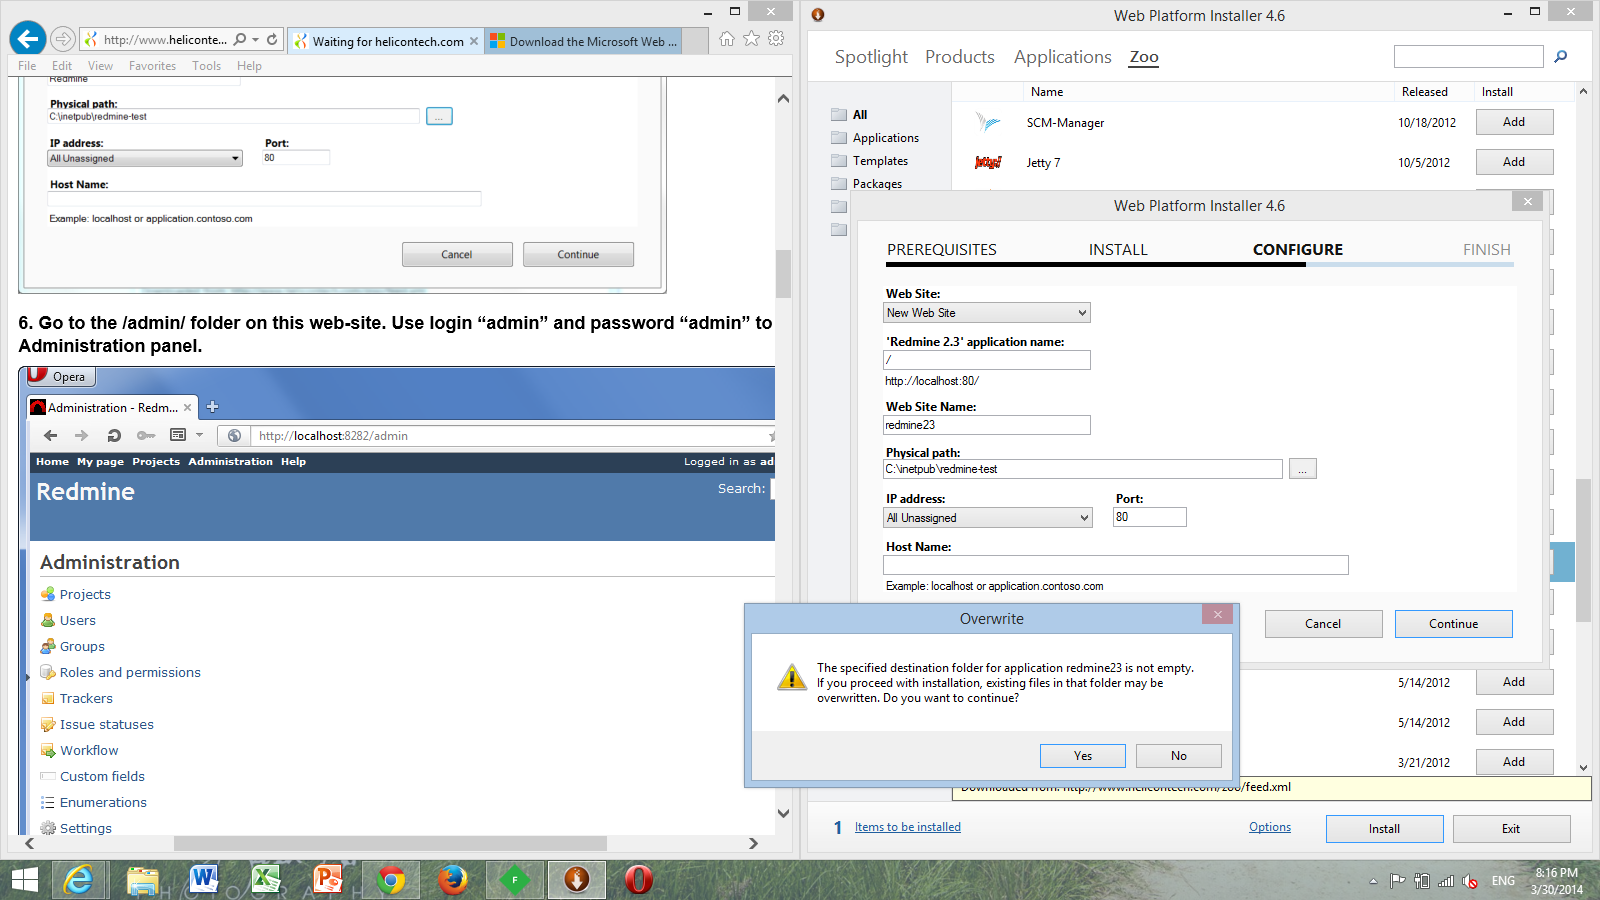Browse for the physical path folder

(1302, 469)
